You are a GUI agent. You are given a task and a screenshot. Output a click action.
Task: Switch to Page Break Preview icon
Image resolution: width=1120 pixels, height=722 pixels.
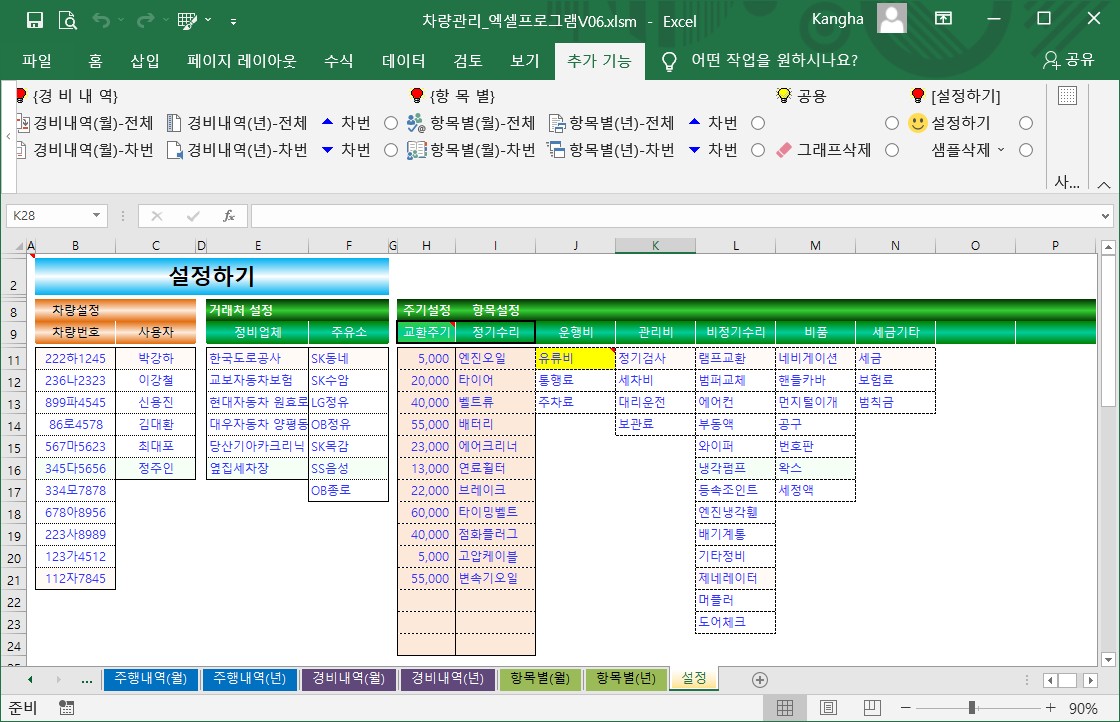[872, 708]
